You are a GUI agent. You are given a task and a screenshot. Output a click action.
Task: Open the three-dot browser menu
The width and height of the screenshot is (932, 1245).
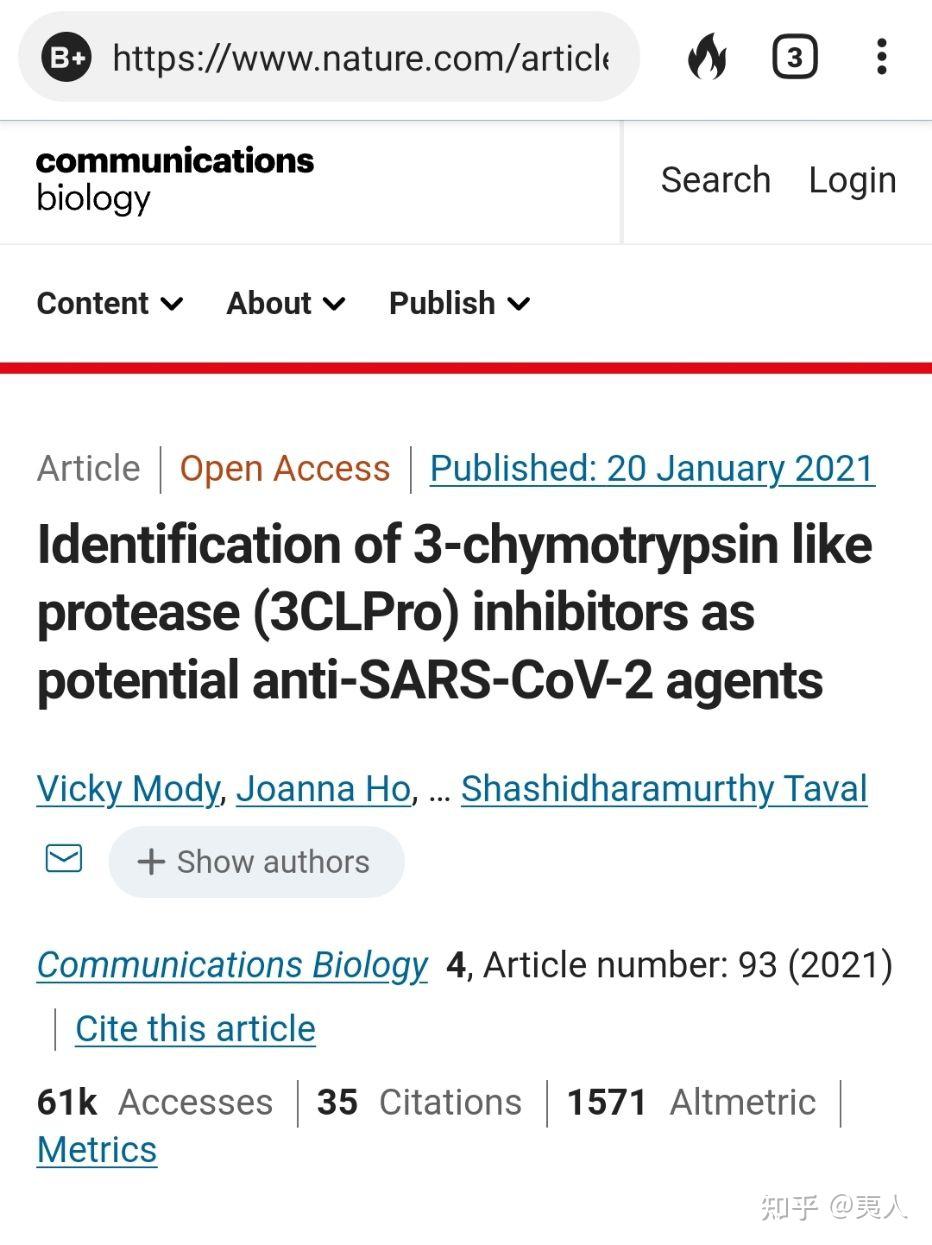point(881,58)
